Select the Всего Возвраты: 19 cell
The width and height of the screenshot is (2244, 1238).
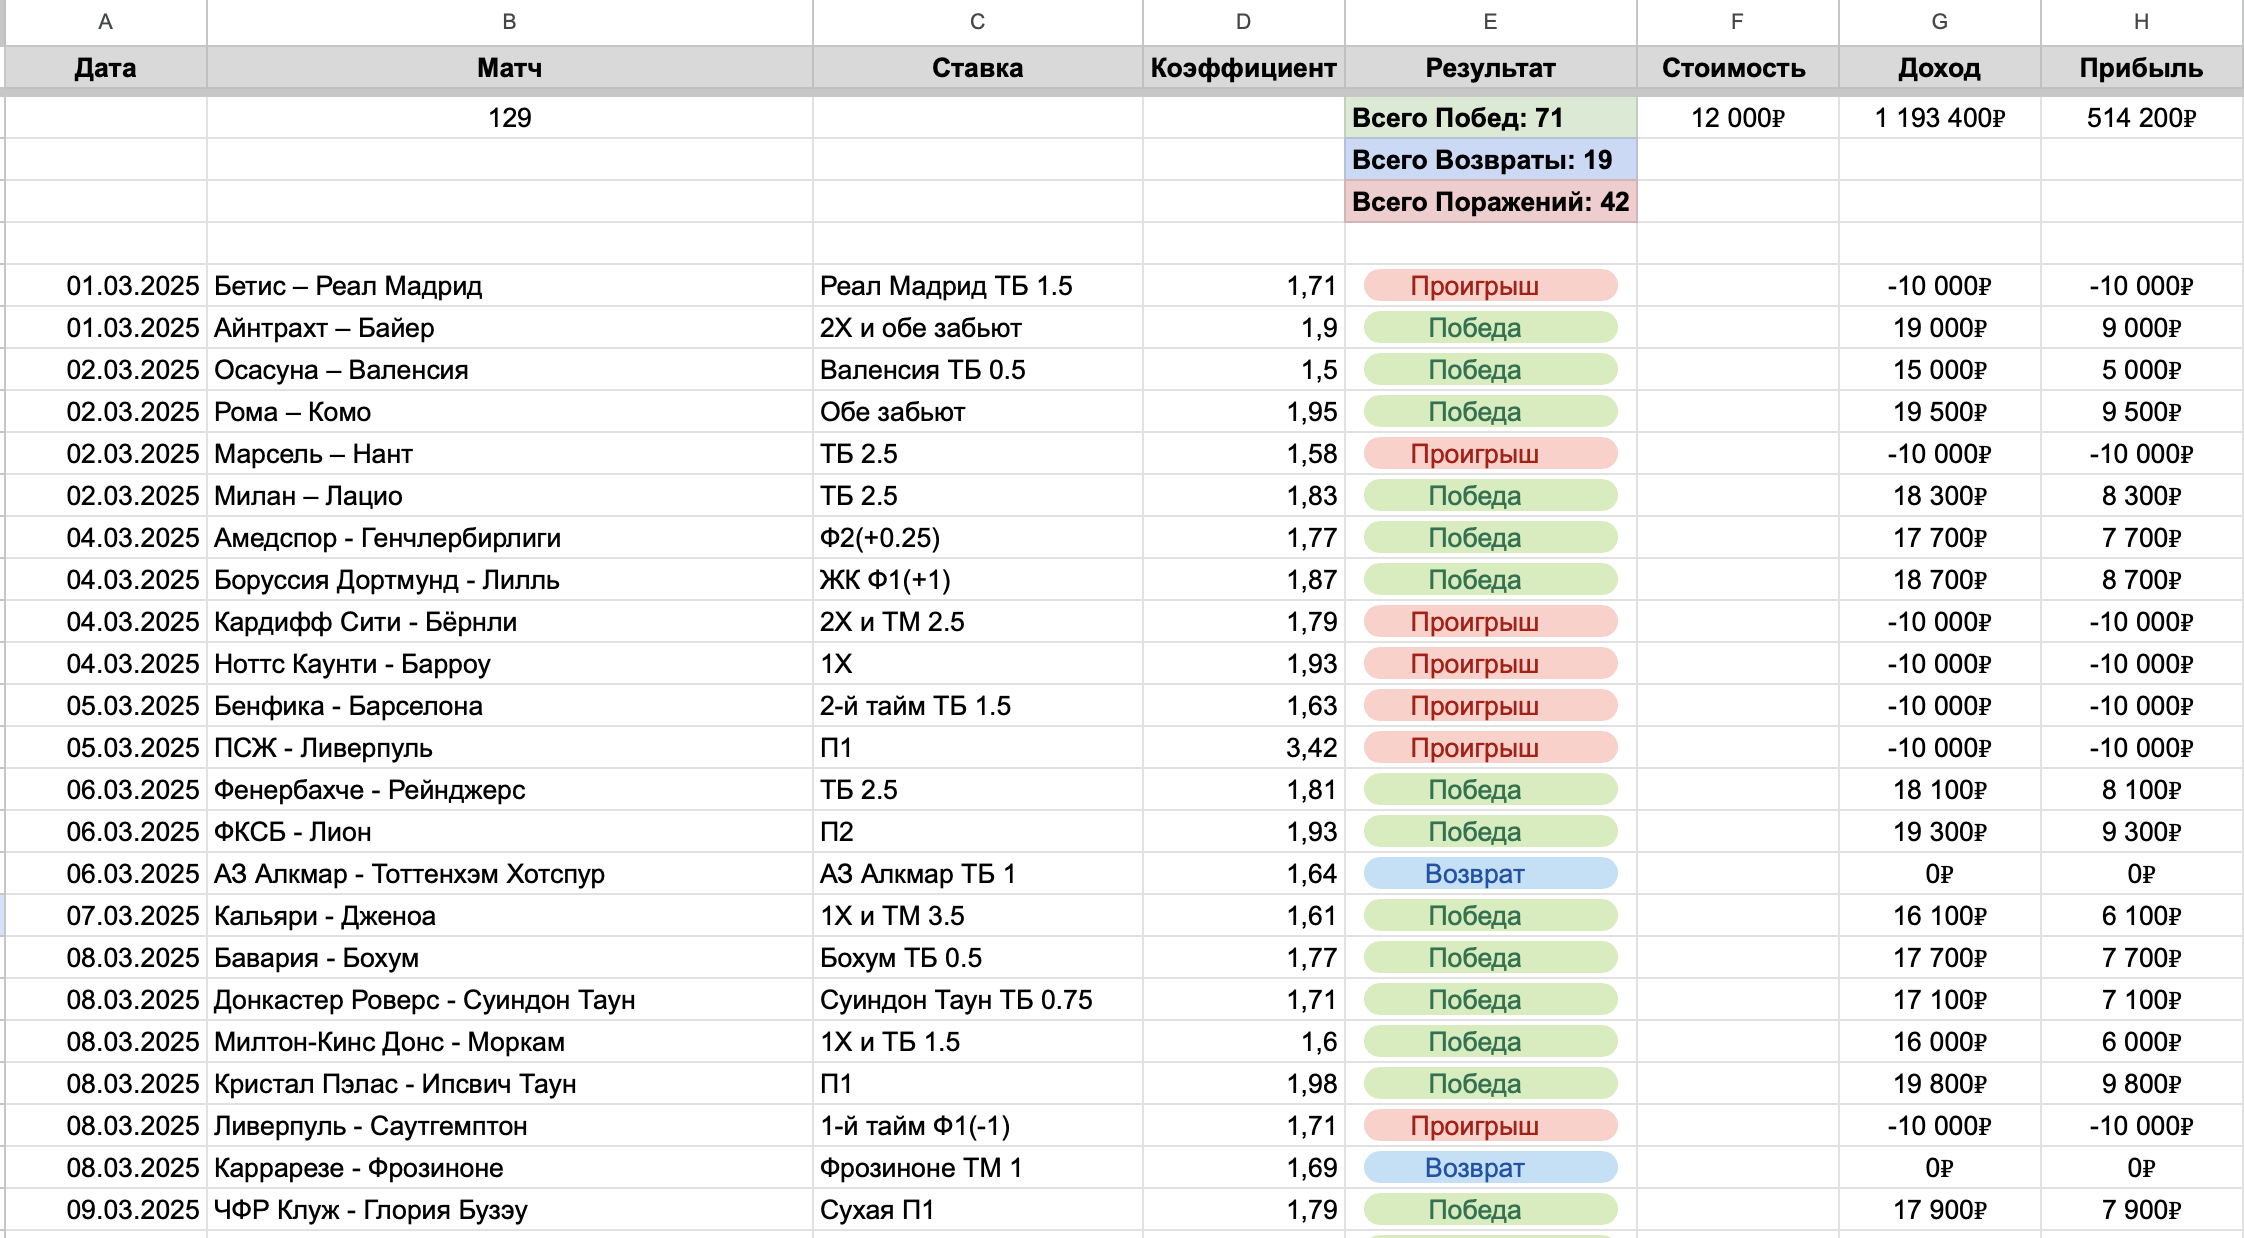tap(1489, 160)
